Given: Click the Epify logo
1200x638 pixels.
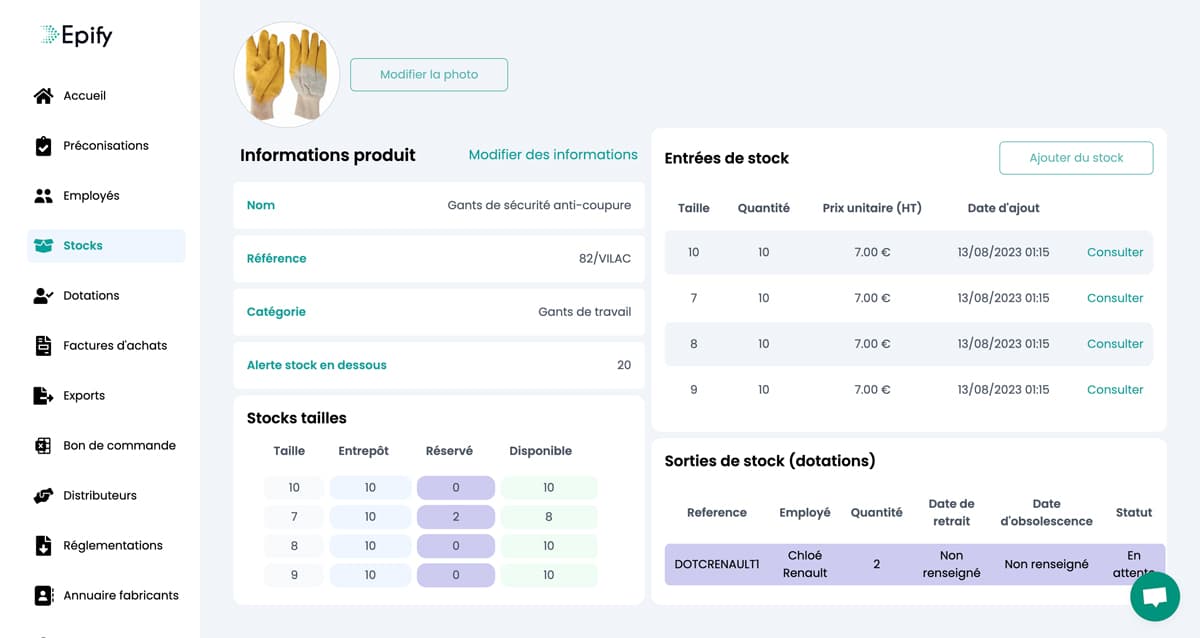Looking at the screenshot, I should 77,36.
